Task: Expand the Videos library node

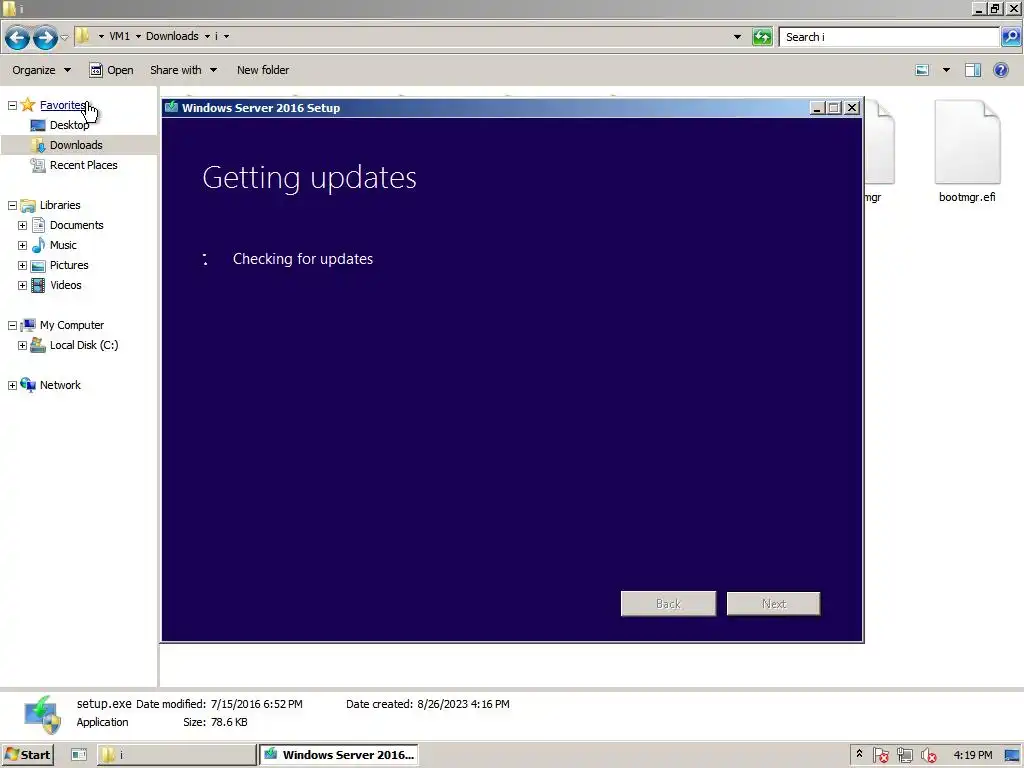Action: (22, 285)
